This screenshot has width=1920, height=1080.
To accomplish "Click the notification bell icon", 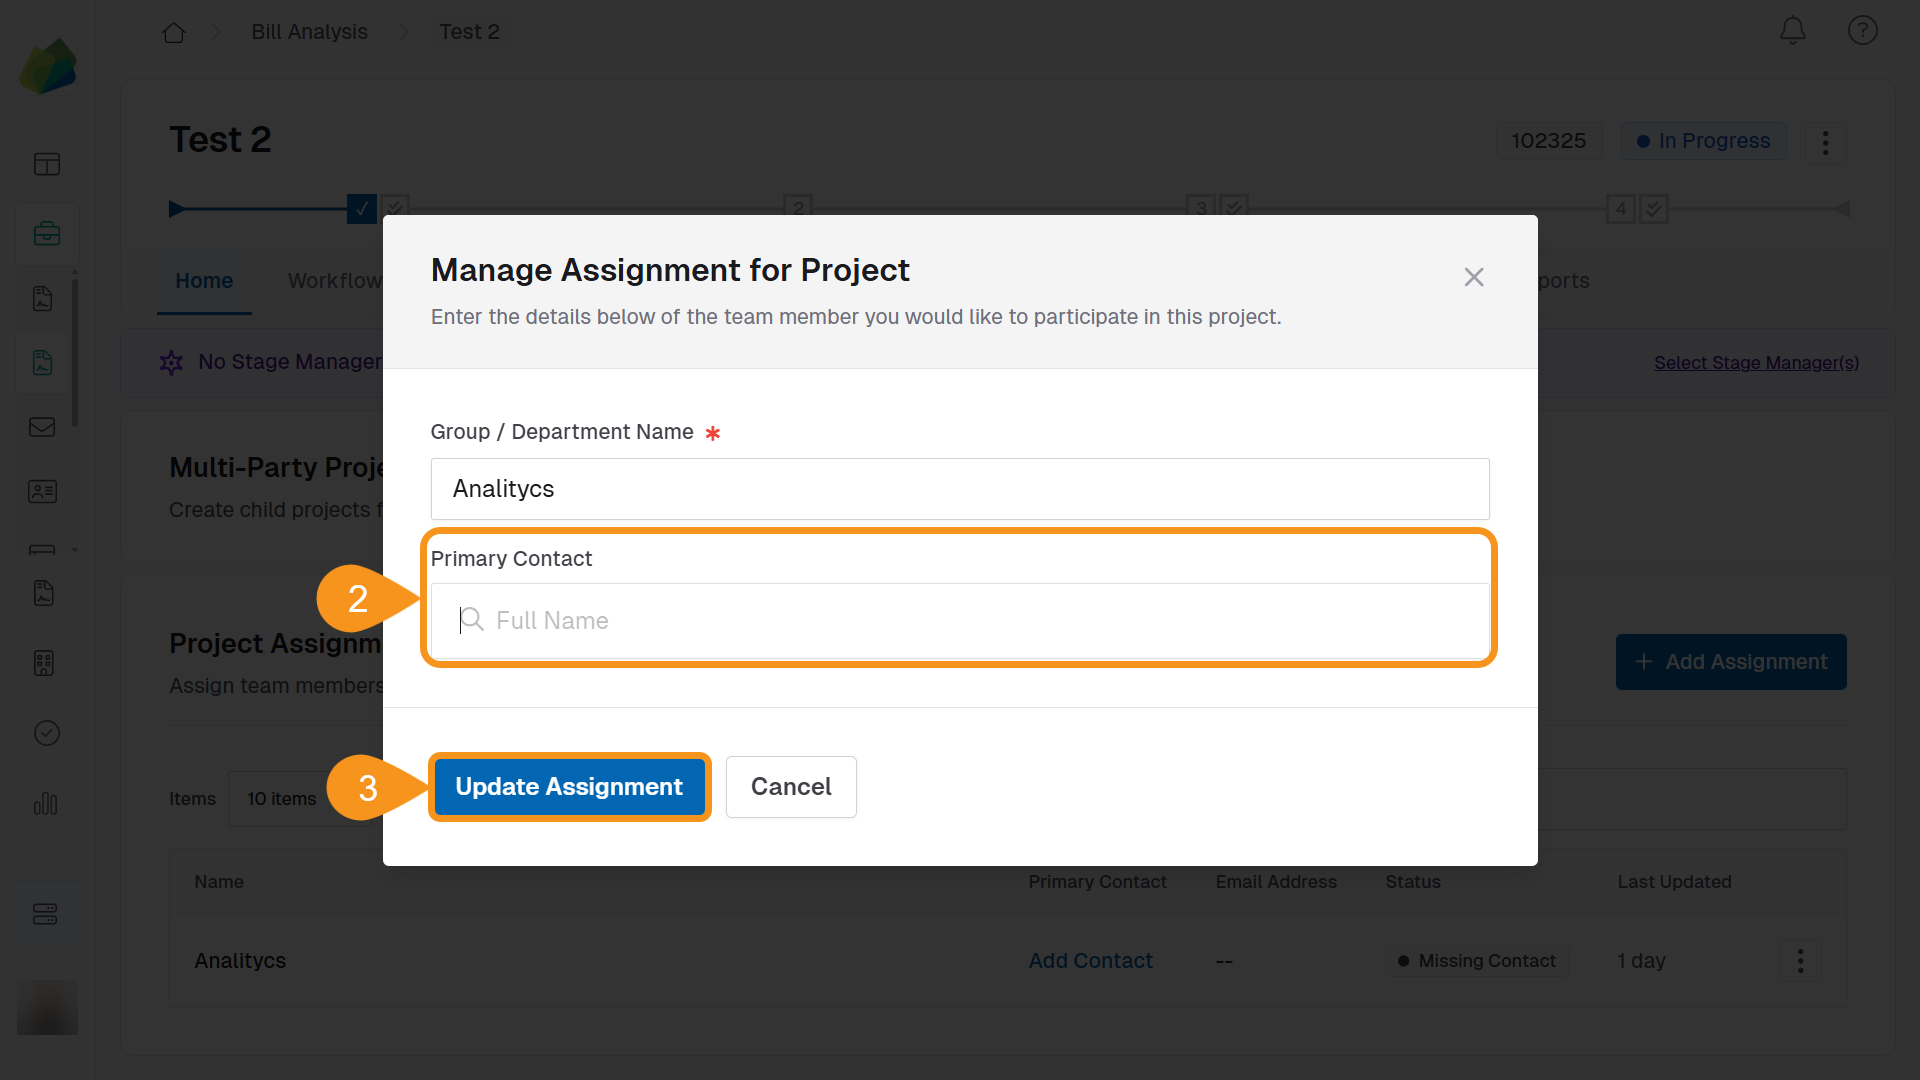I will tap(1792, 31).
